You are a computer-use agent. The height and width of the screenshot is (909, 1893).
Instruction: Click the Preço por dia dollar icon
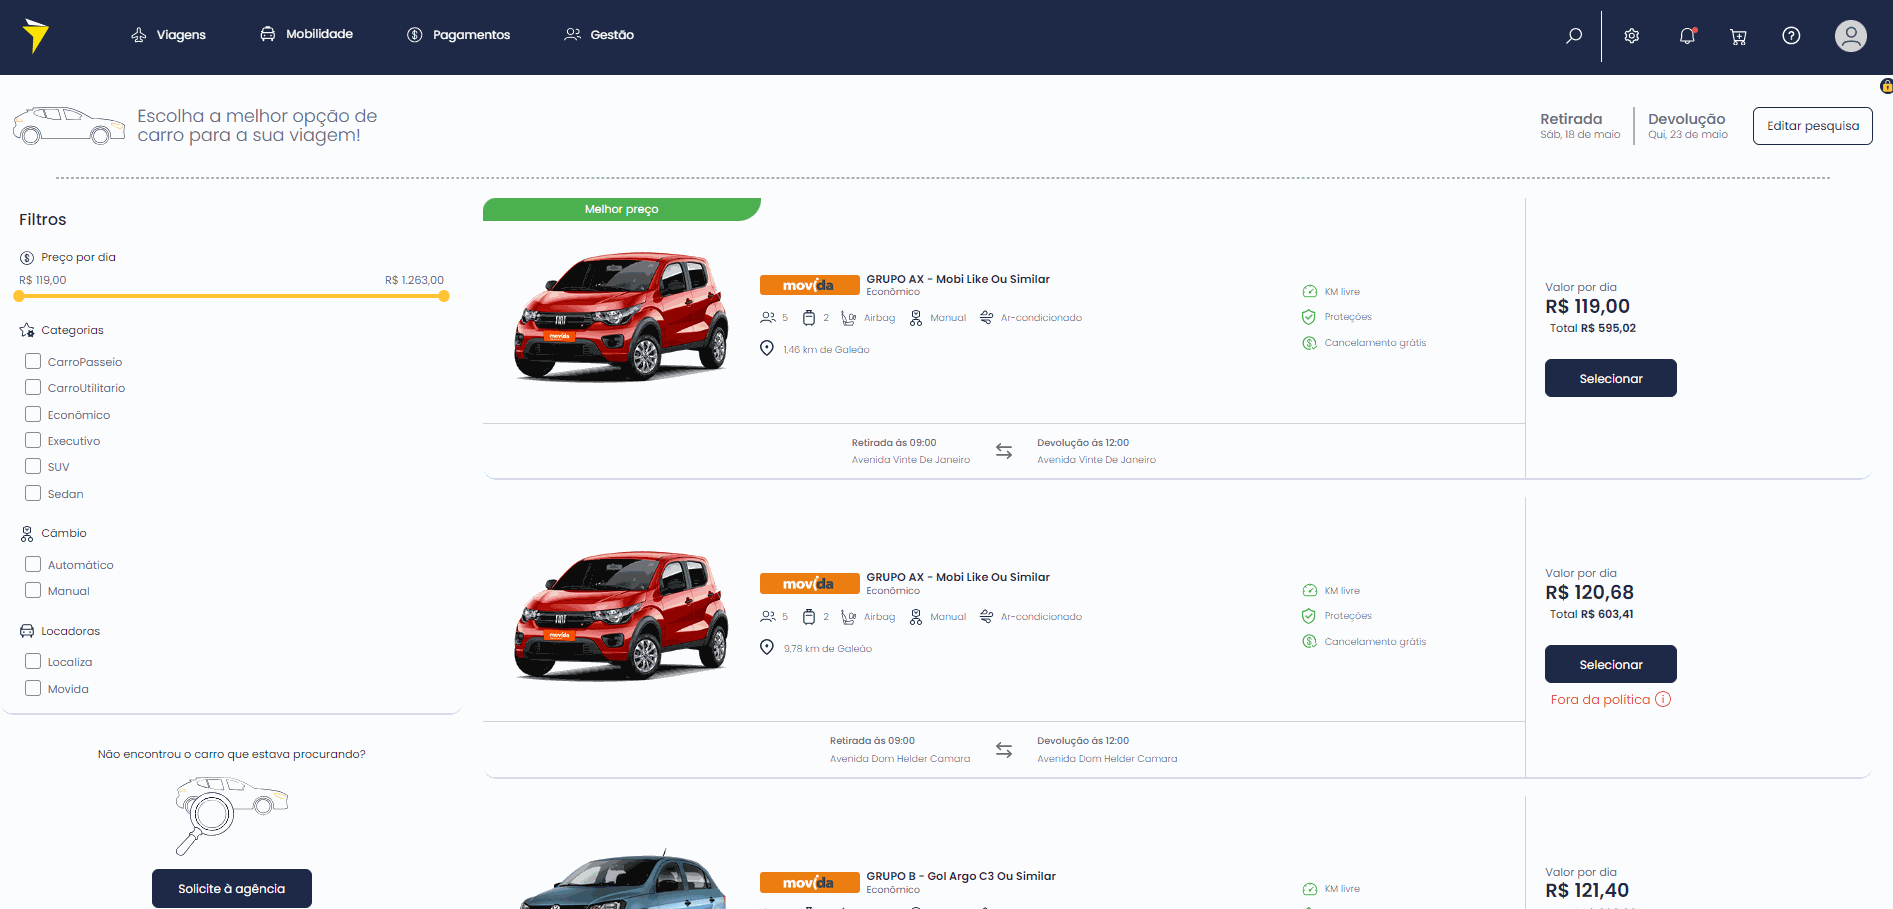pos(27,258)
